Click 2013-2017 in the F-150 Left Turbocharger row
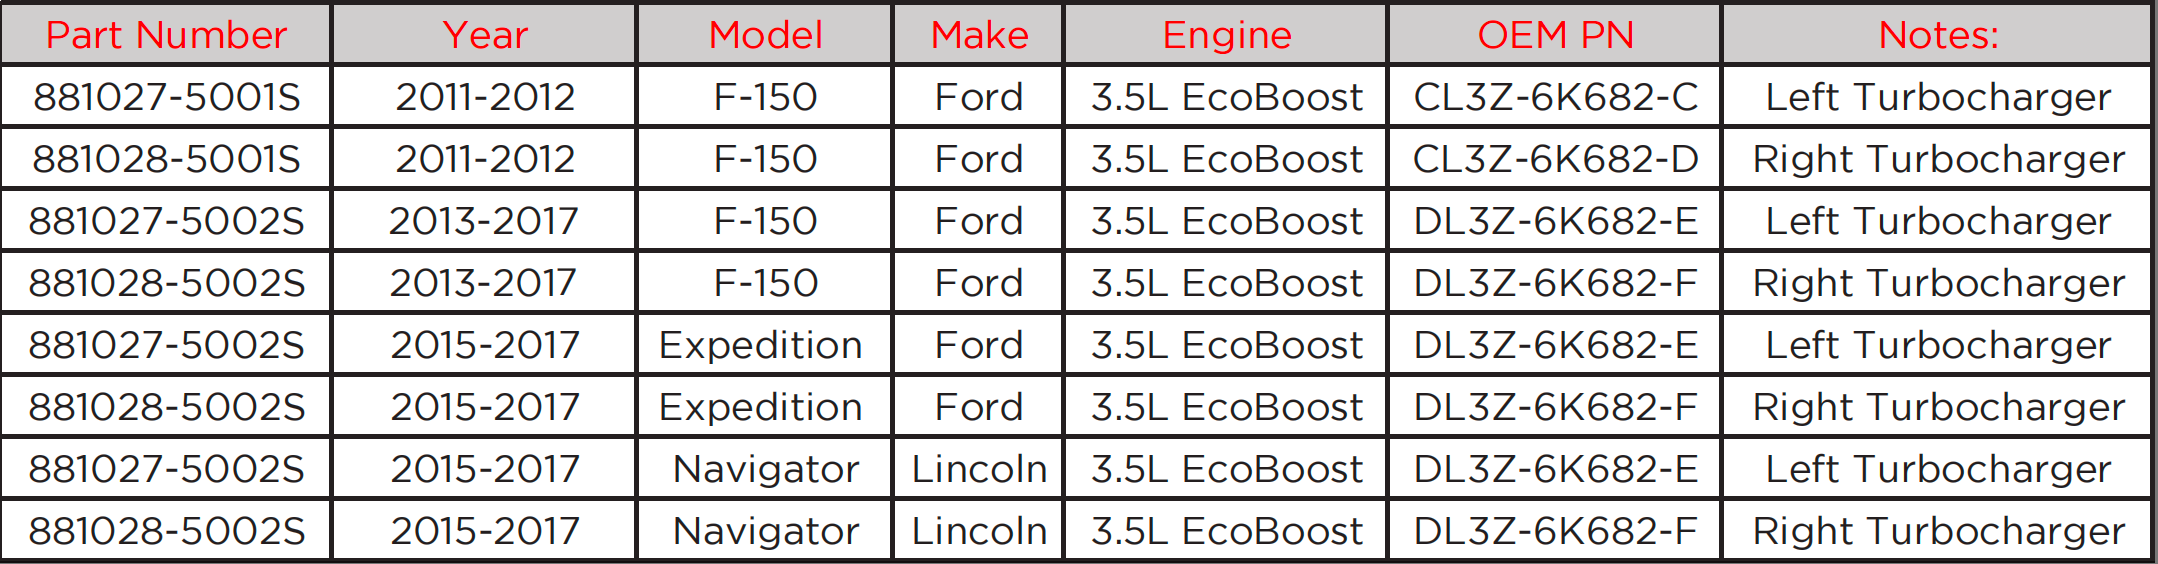2158x564 pixels. pyautogui.click(x=484, y=221)
